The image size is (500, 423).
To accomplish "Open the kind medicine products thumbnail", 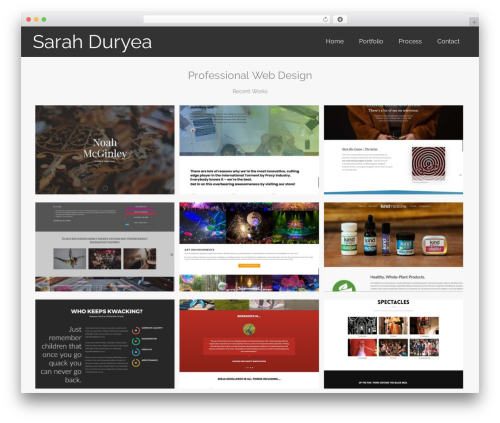I will [393, 247].
